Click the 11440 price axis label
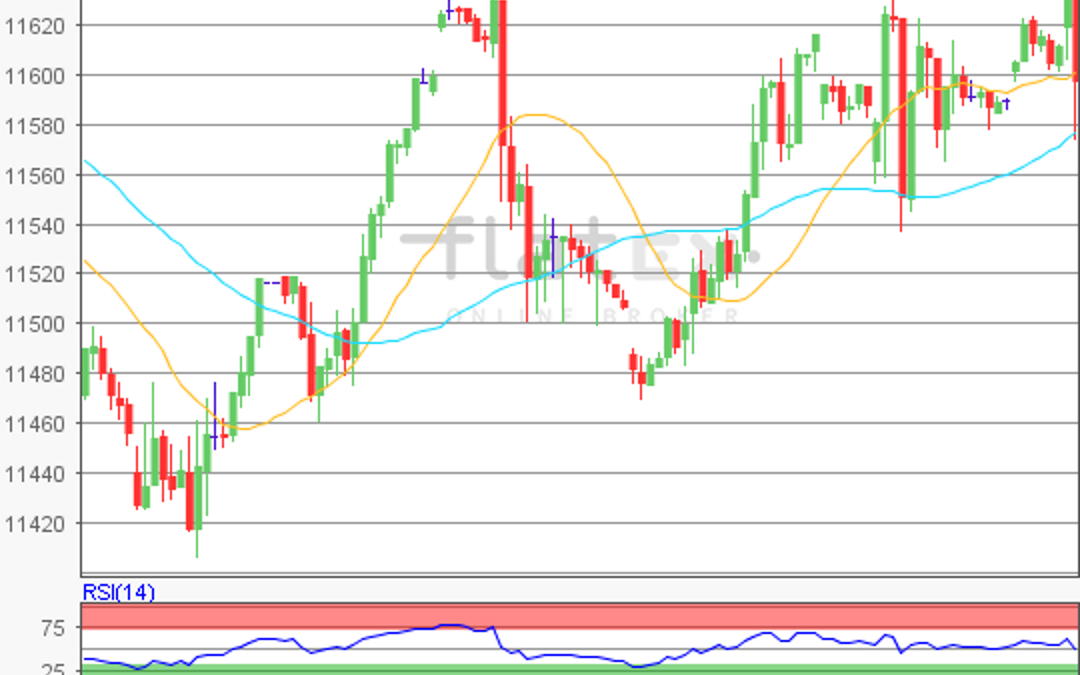 34,474
